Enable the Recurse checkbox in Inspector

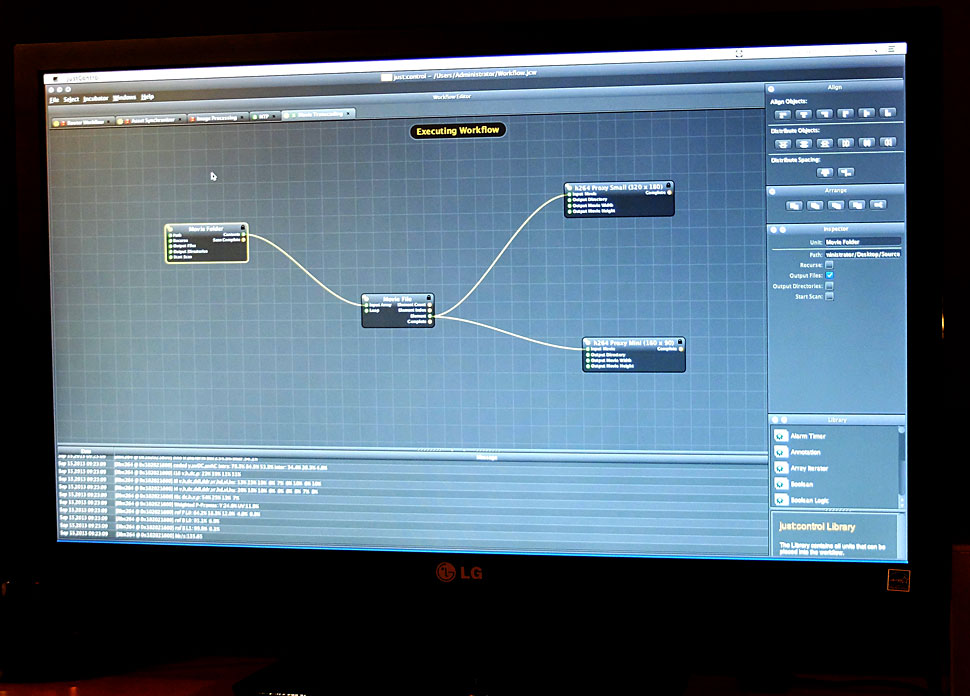tap(829, 264)
